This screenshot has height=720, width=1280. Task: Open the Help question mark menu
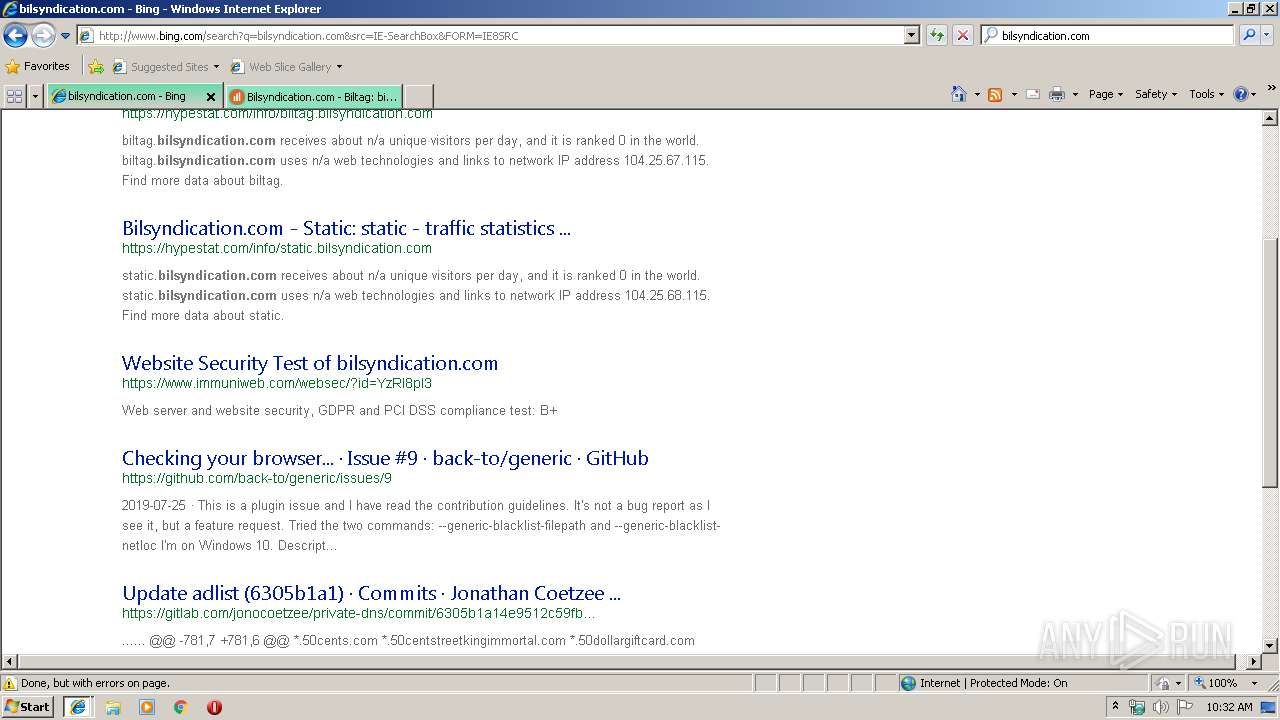coord(1244,94)
